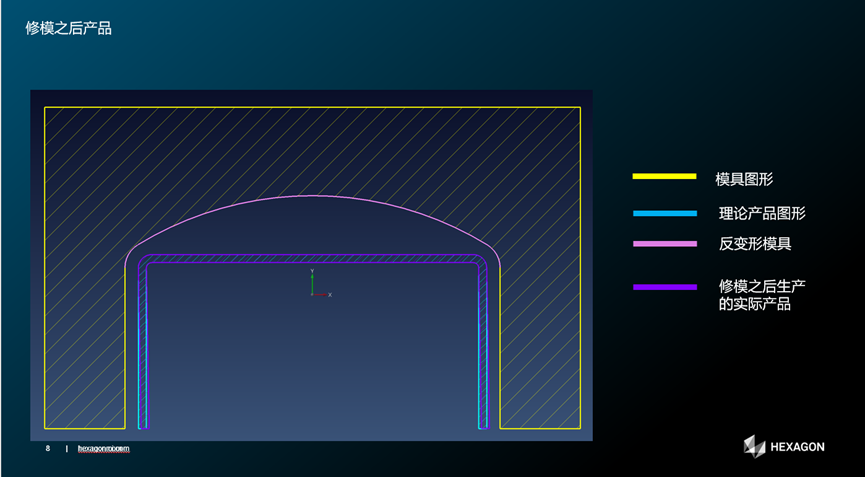Select the blue 理论产品图形 legend line
The width and height of the screenshot is (865, 477).
pos(664,213)
